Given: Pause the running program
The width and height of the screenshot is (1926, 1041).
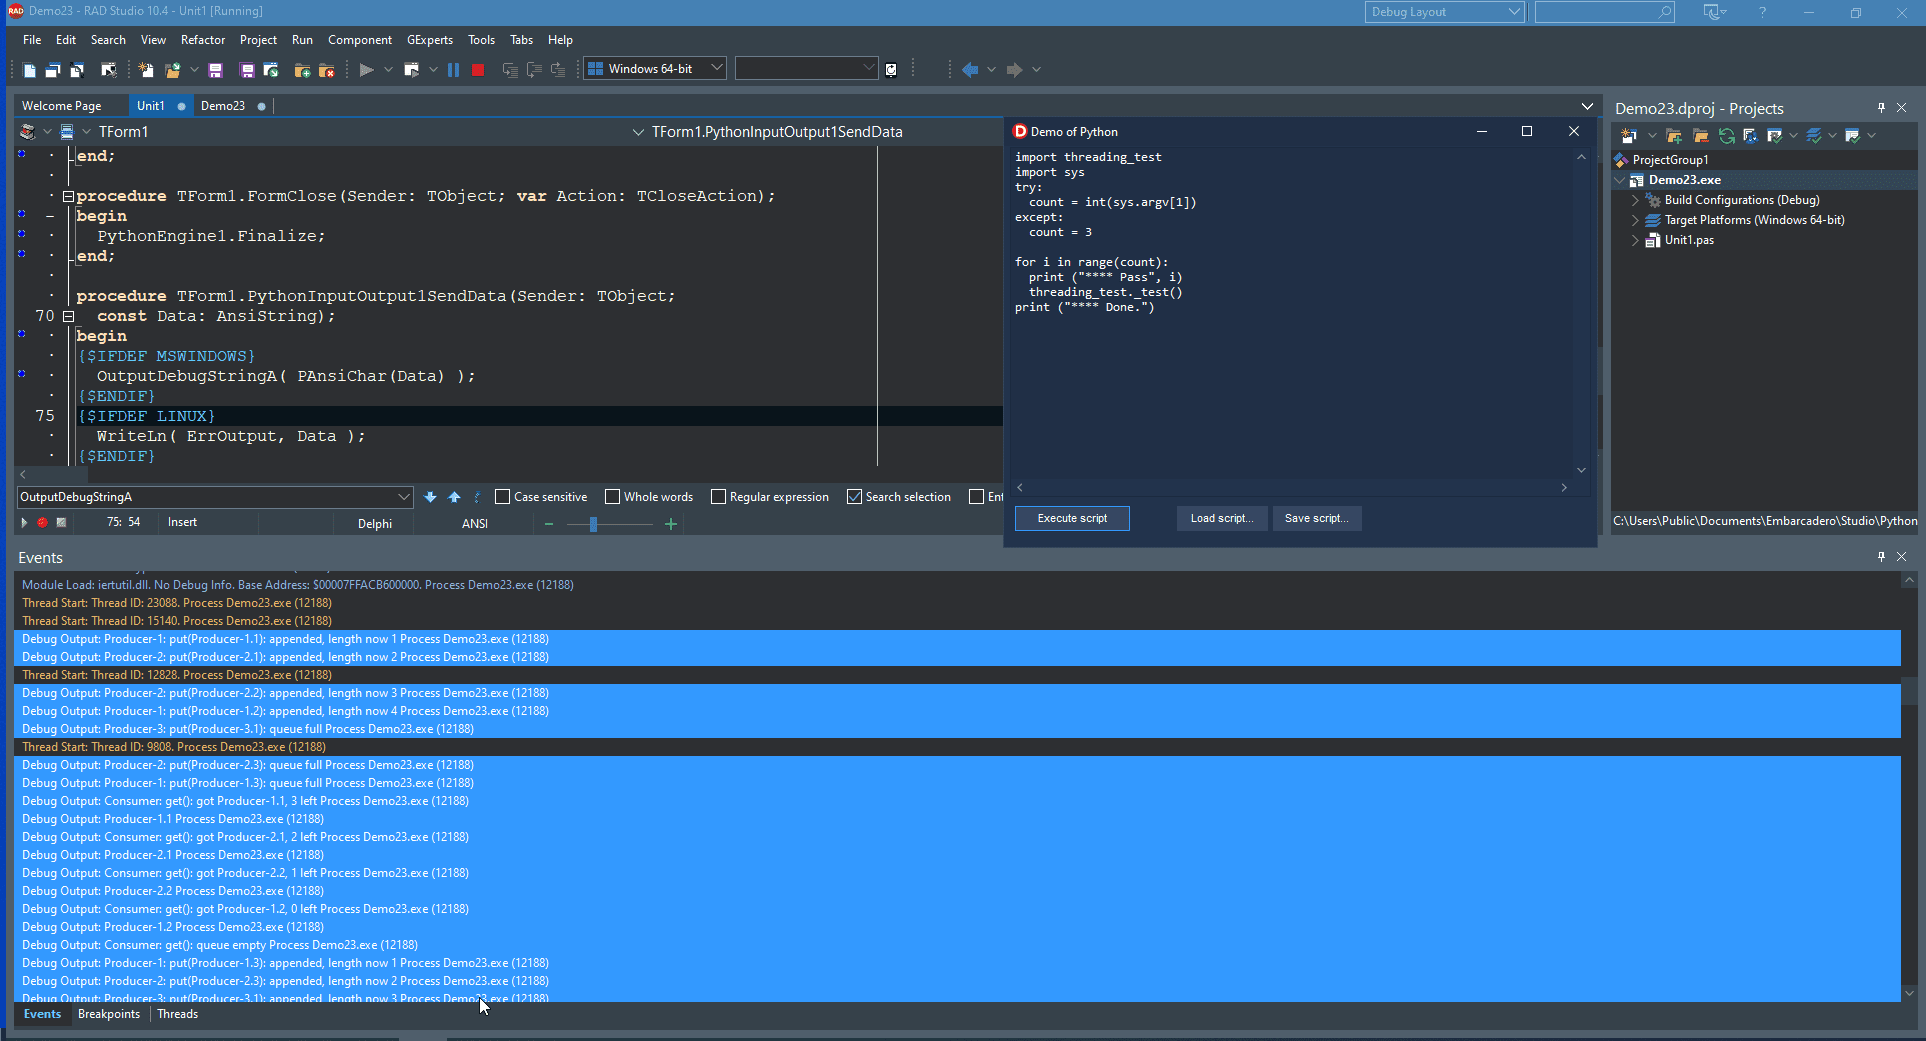Looking at the screenshot, I should 453,70.
